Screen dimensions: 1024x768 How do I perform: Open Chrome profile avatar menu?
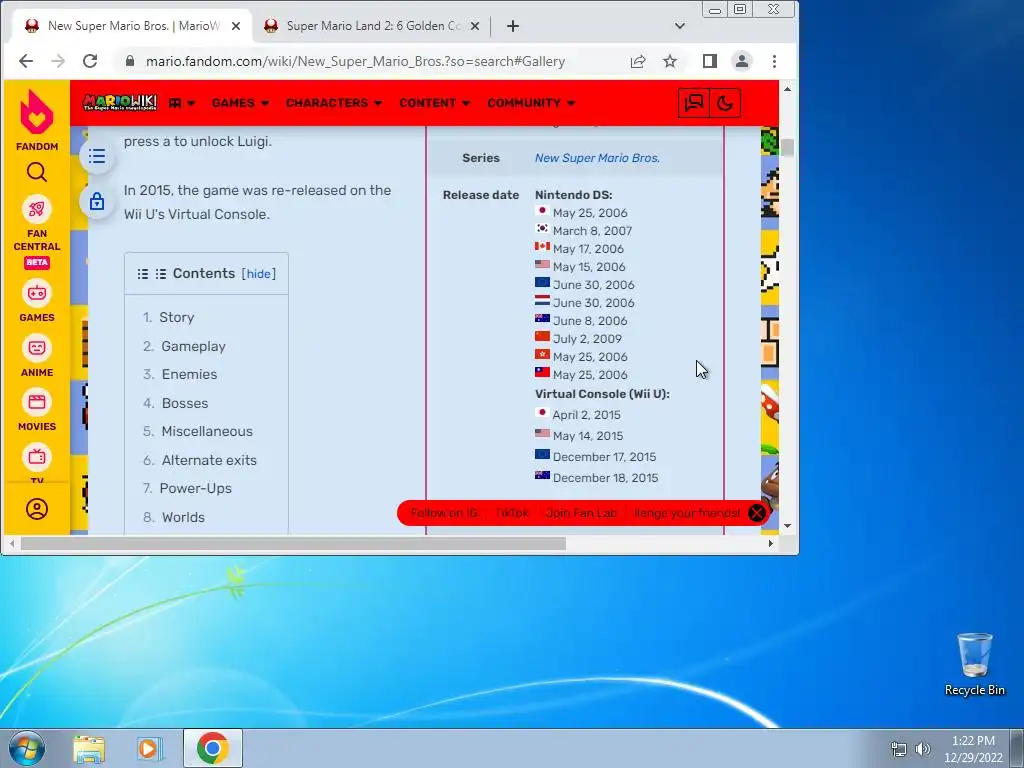742,61
